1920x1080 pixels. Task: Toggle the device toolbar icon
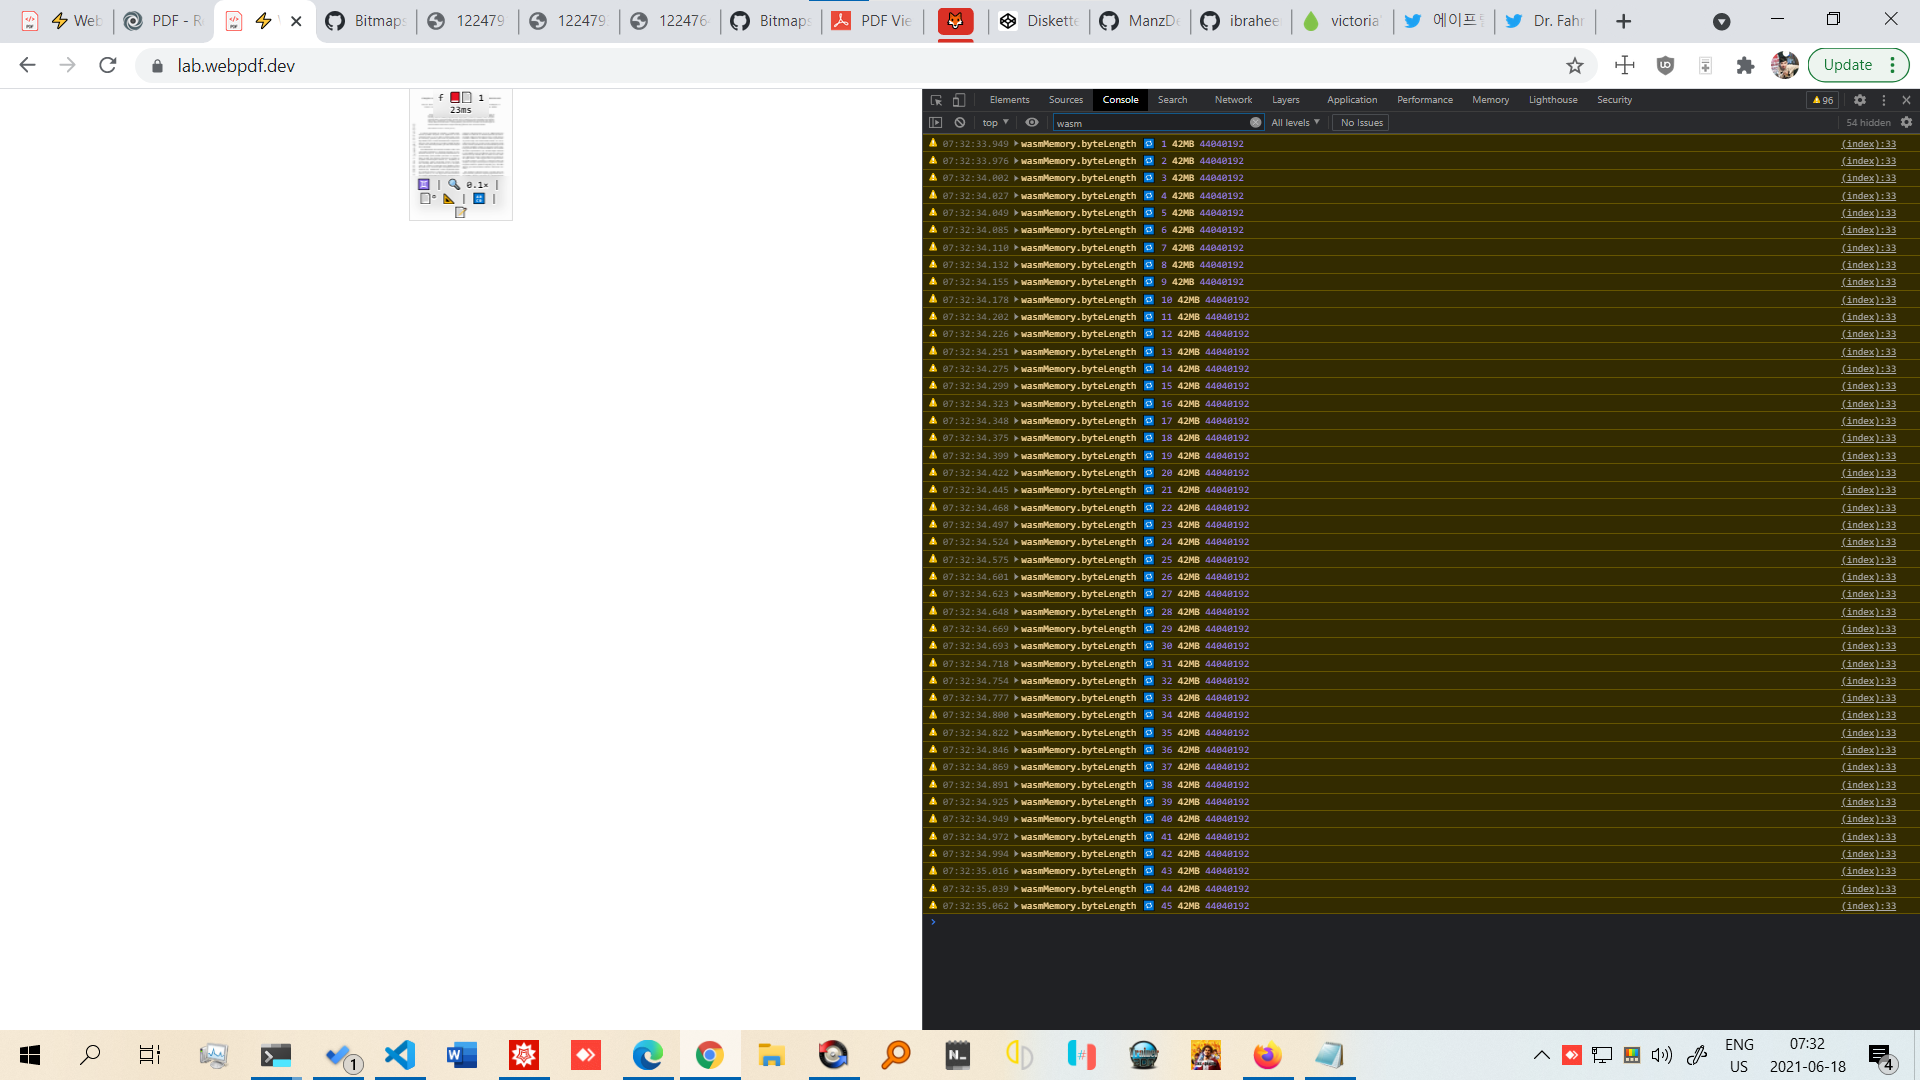[x=959, y=100]
